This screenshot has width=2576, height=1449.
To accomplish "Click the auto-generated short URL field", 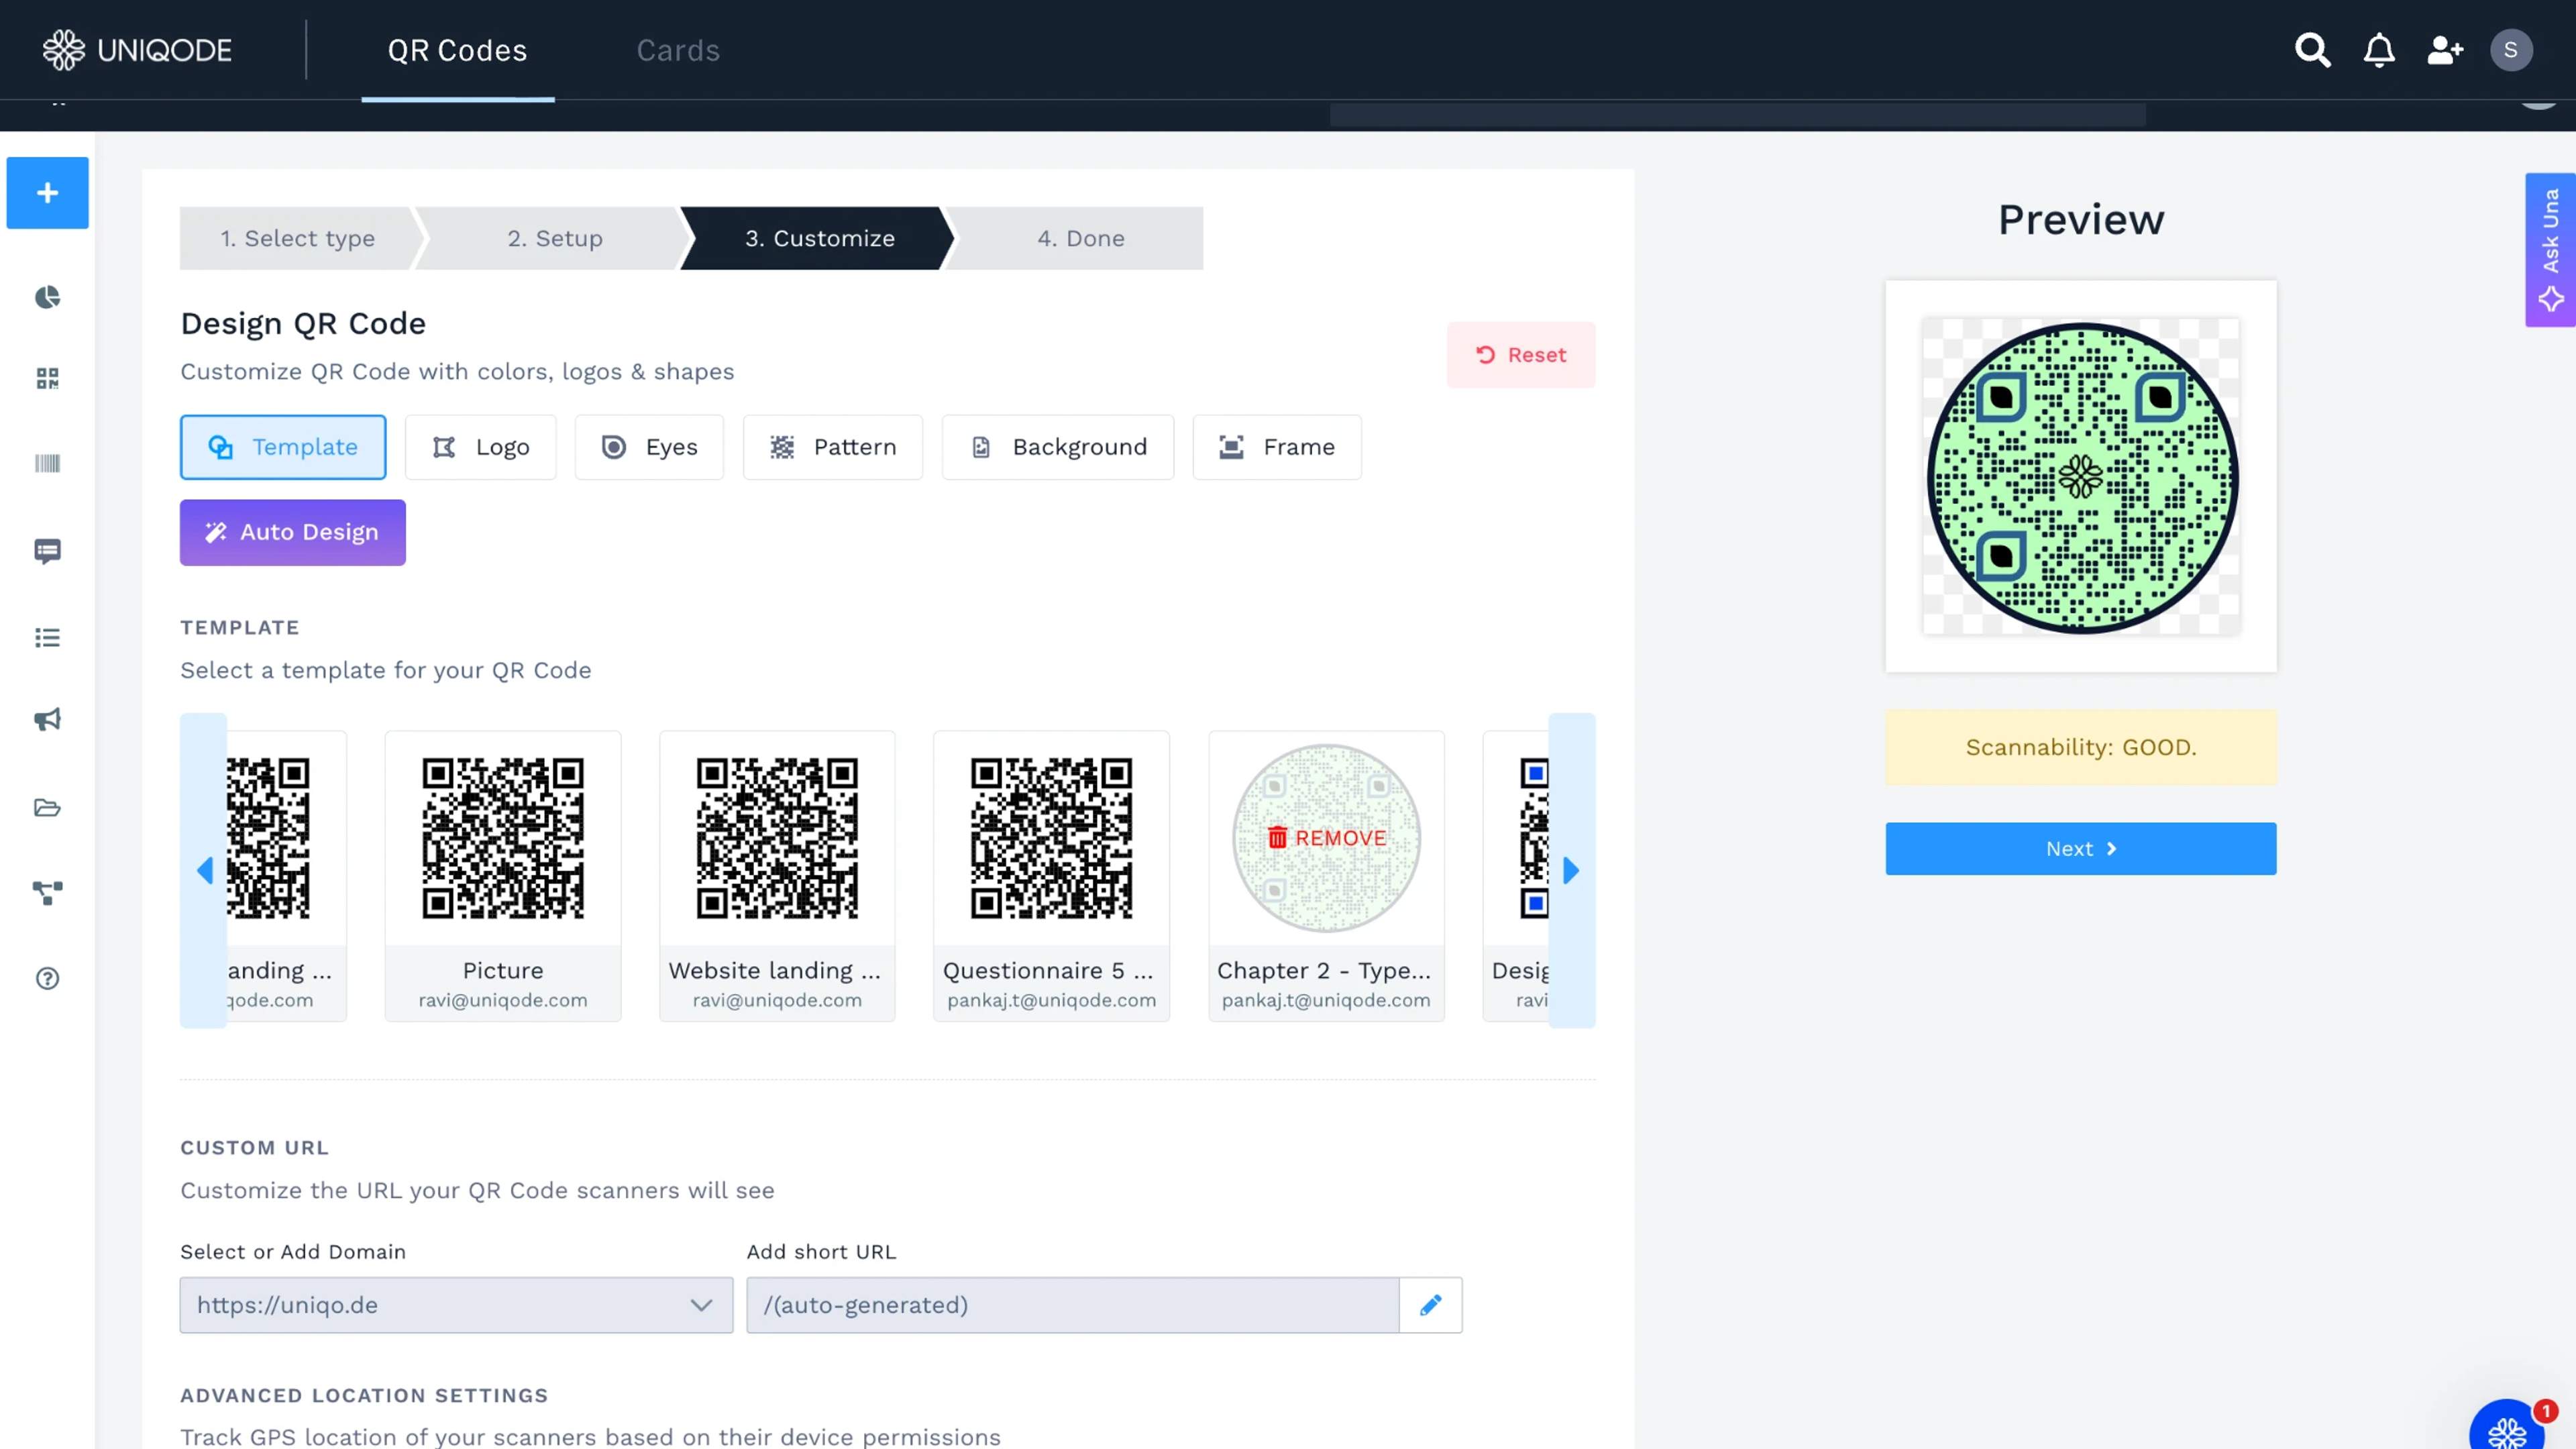I will 1073,1304.
